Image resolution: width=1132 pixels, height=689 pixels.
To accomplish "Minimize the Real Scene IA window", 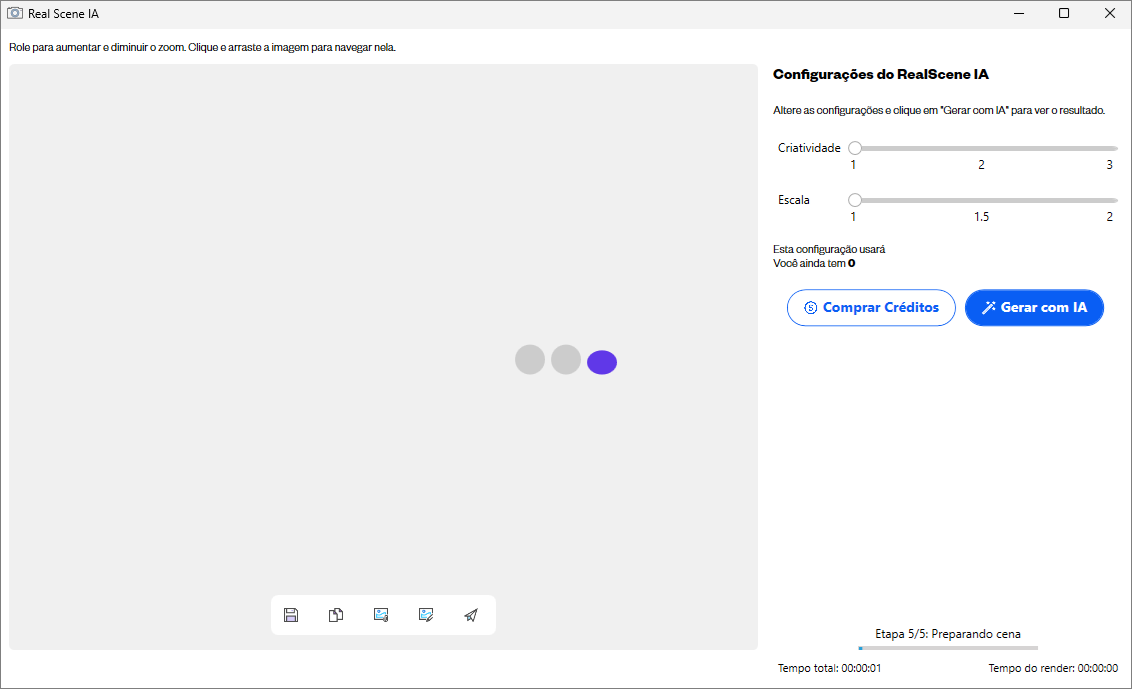I will (1019, 13).
